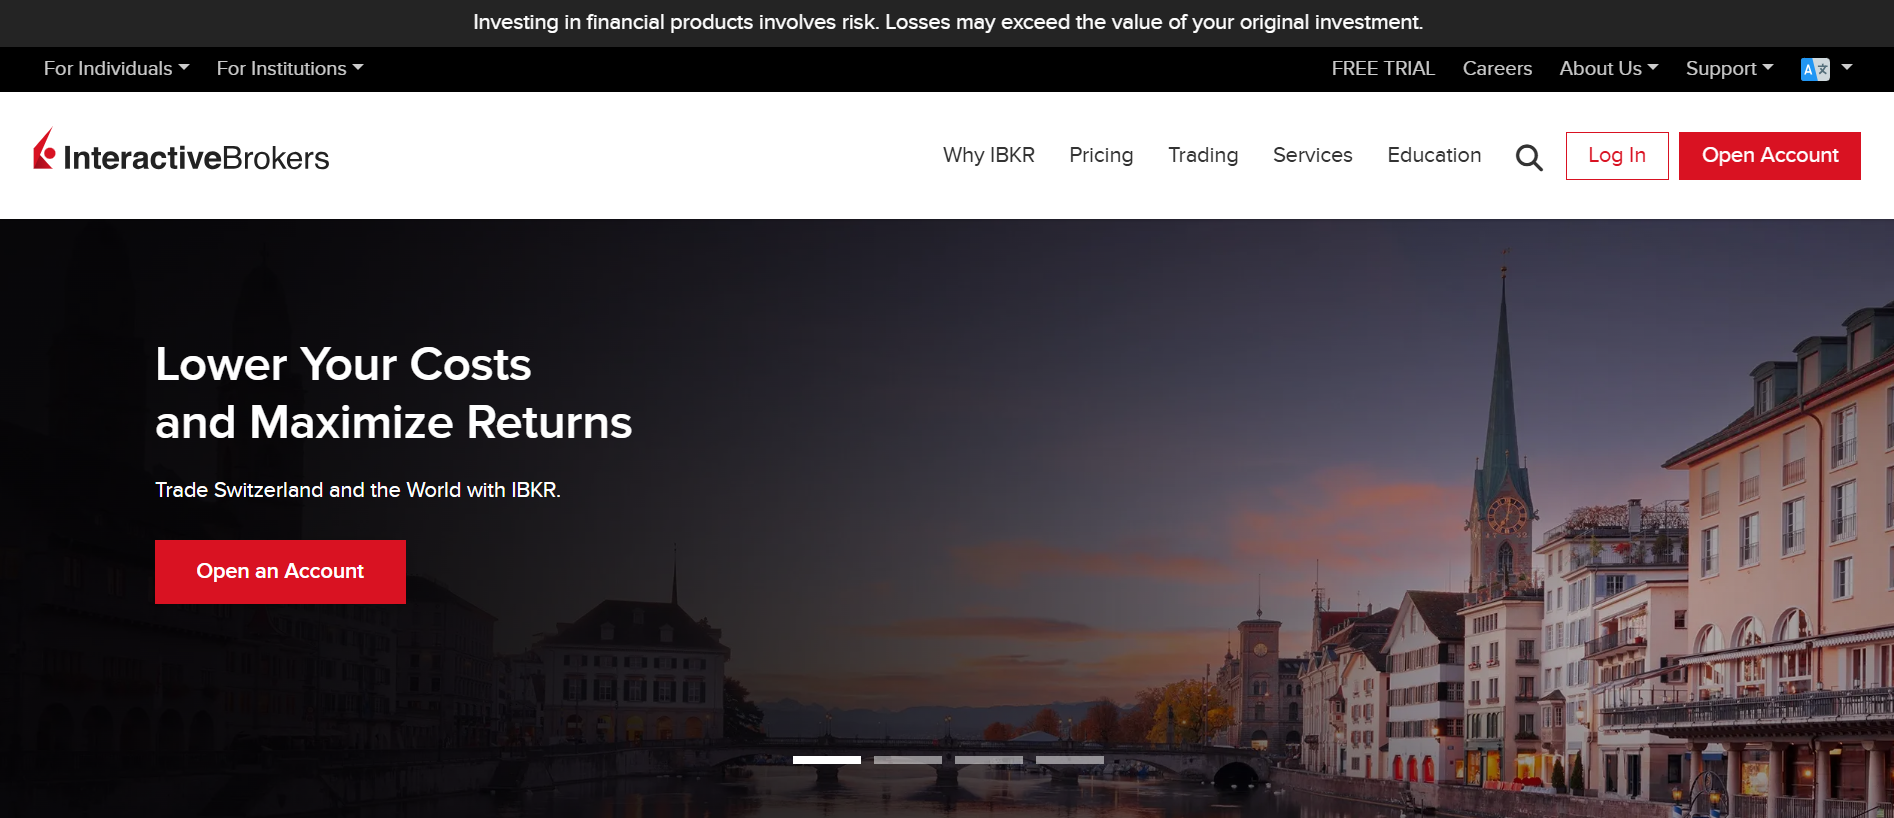Select the Pricing menu item
The image size is (1894, 818).
point(1101,155)
